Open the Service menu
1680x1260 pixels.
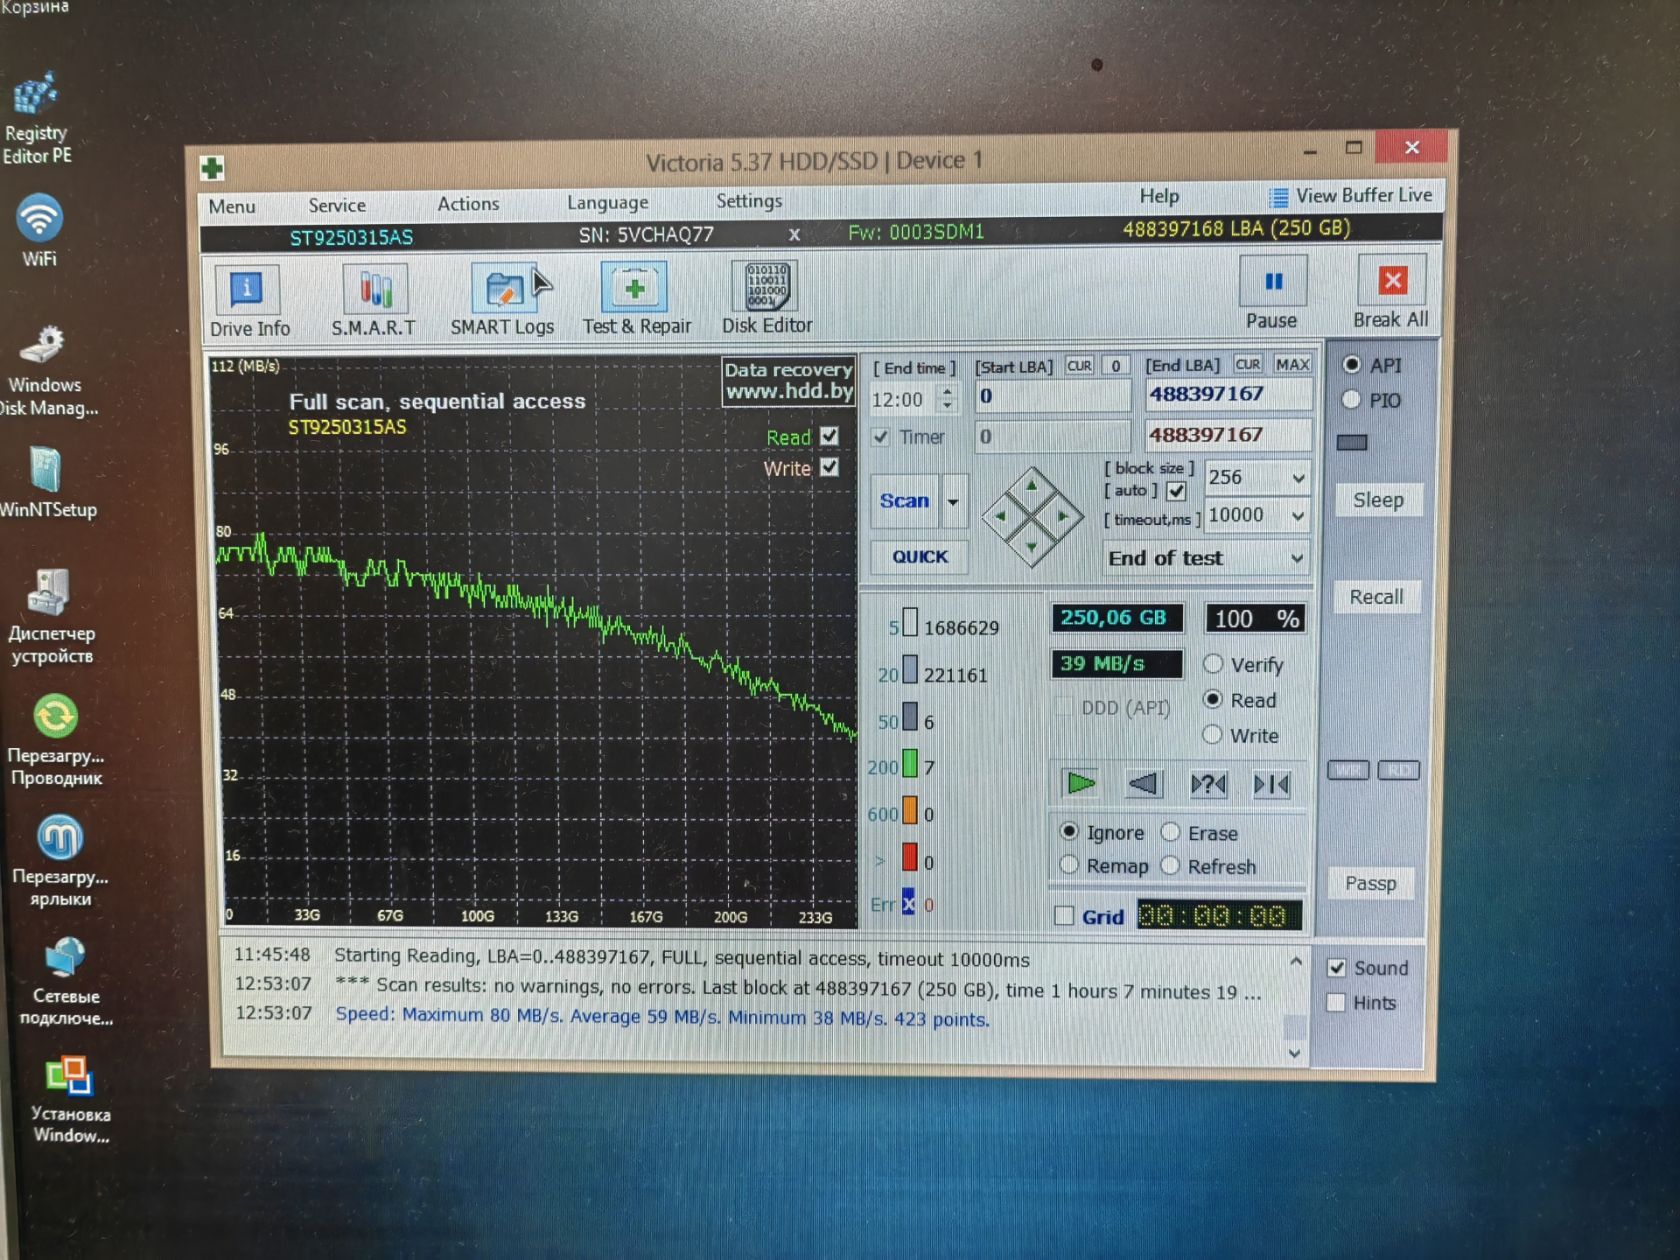337,205
